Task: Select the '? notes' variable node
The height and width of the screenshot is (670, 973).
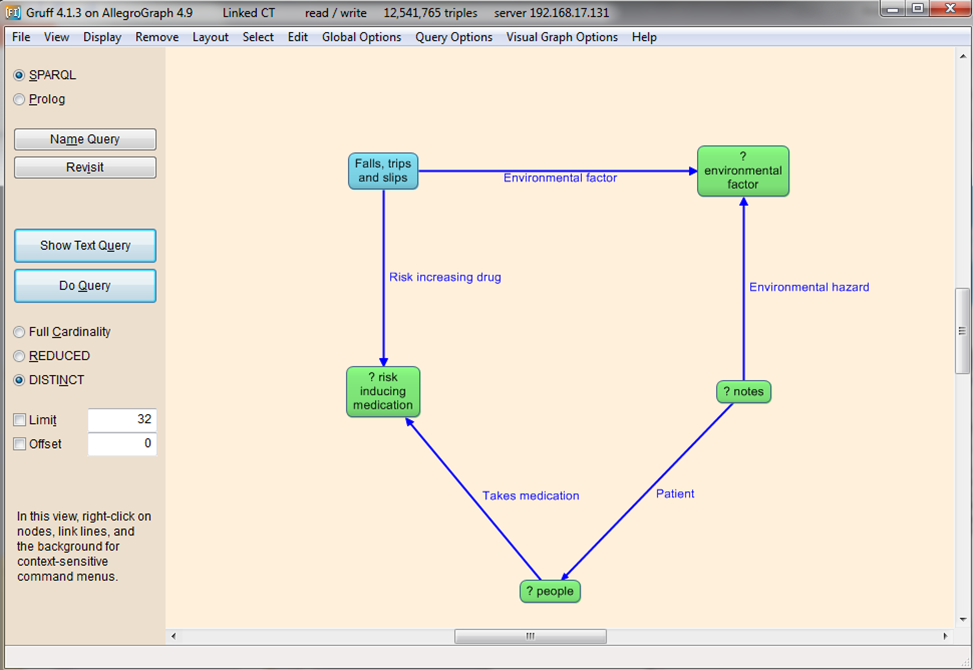Action: 743,392
